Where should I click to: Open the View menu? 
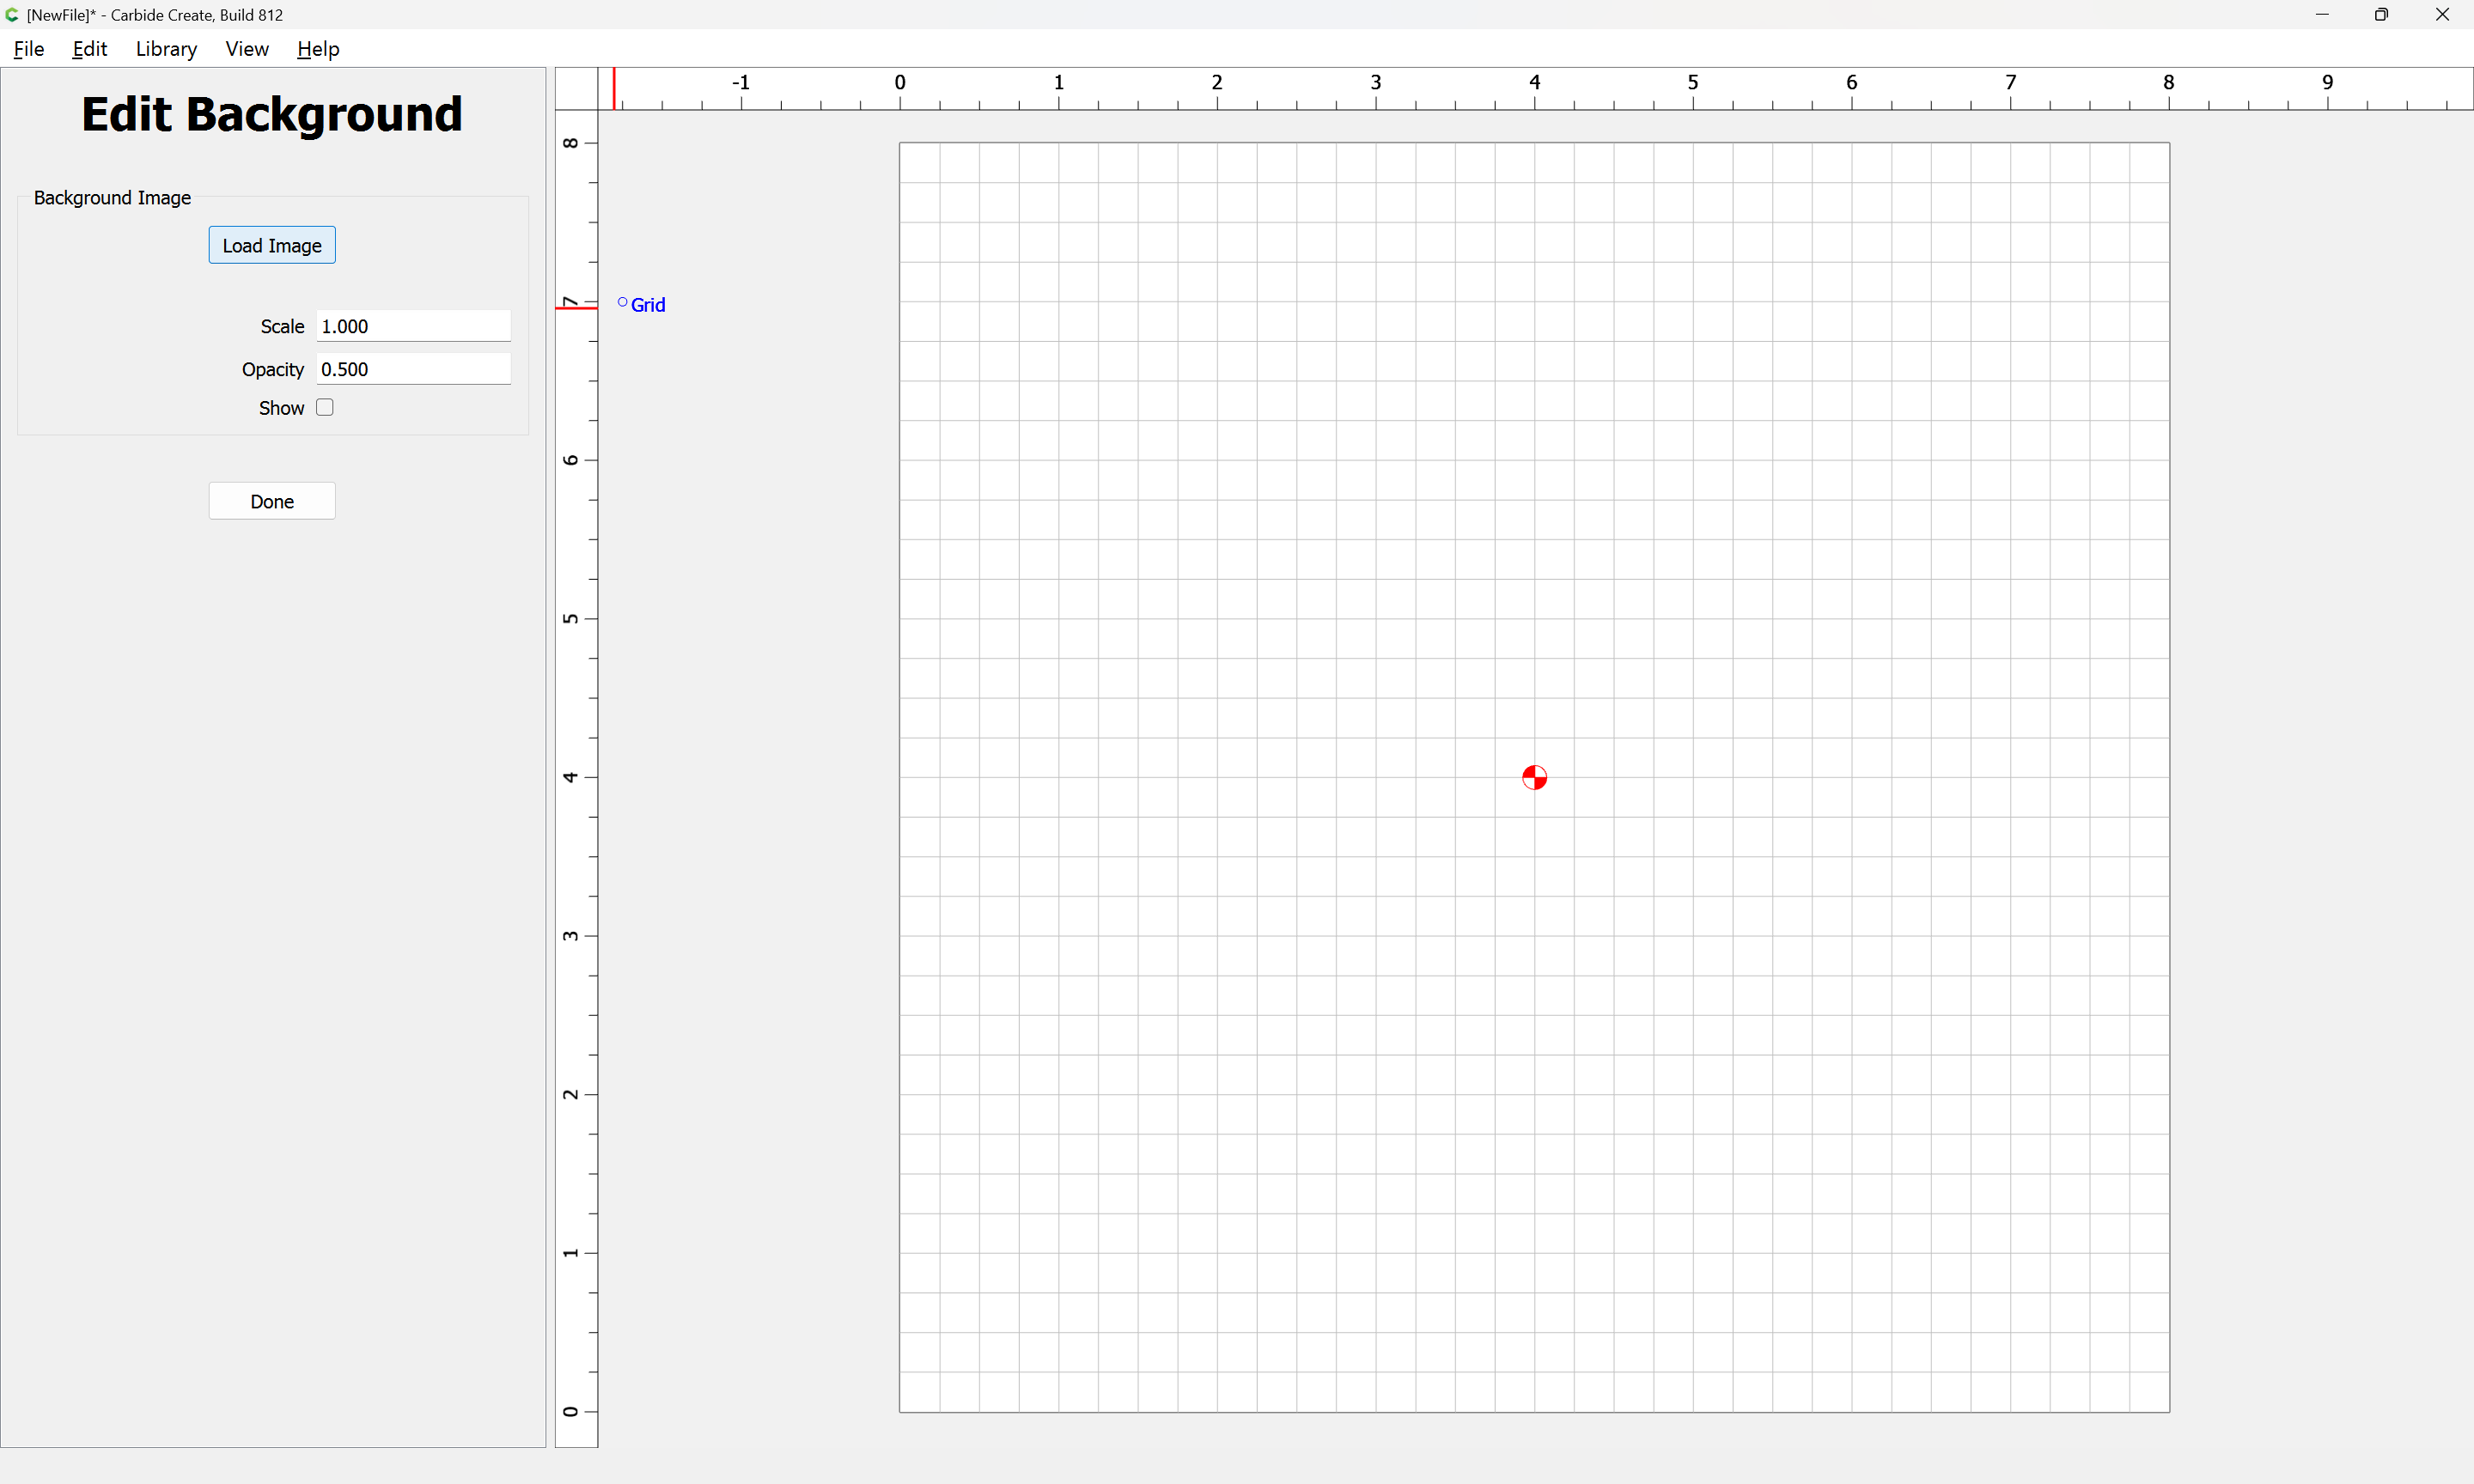click(247, 49)
